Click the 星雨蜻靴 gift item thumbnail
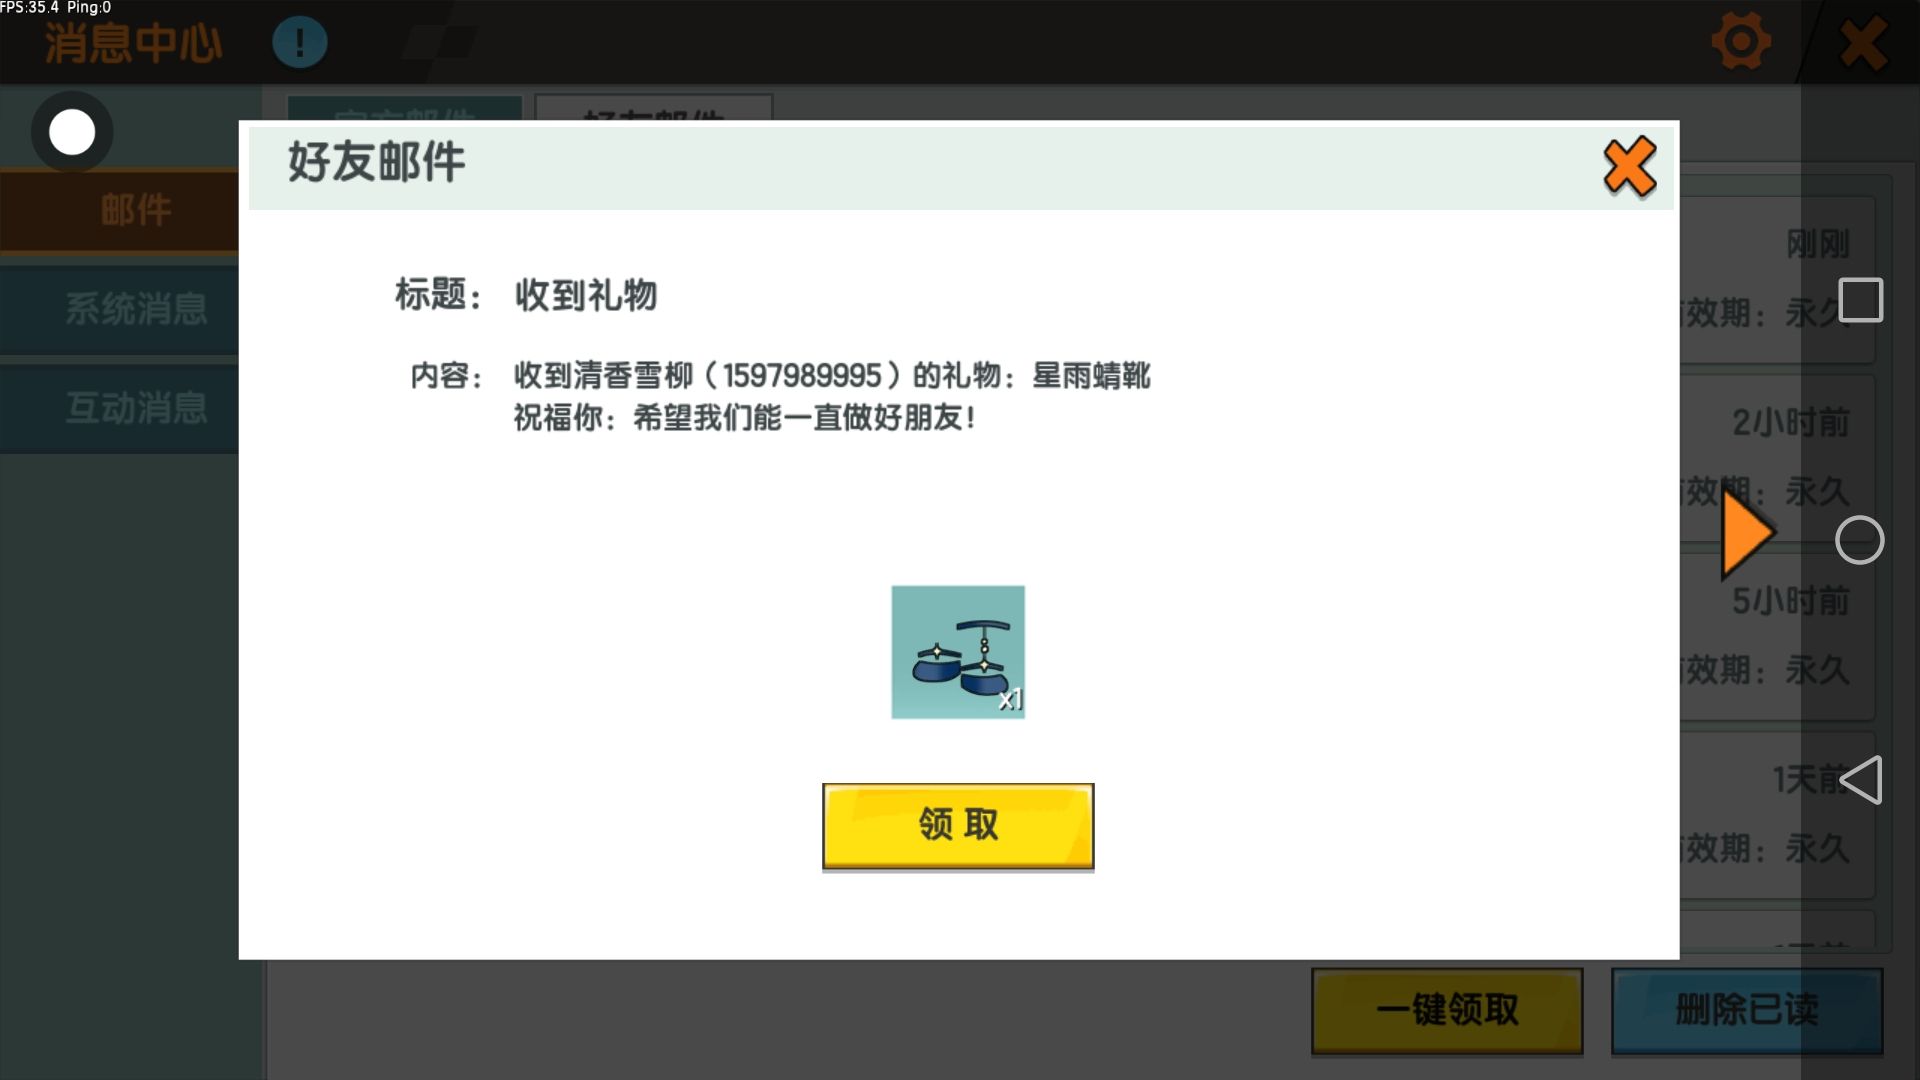Viewport: 1920px width, 1080px height. [x=957, y=652]
